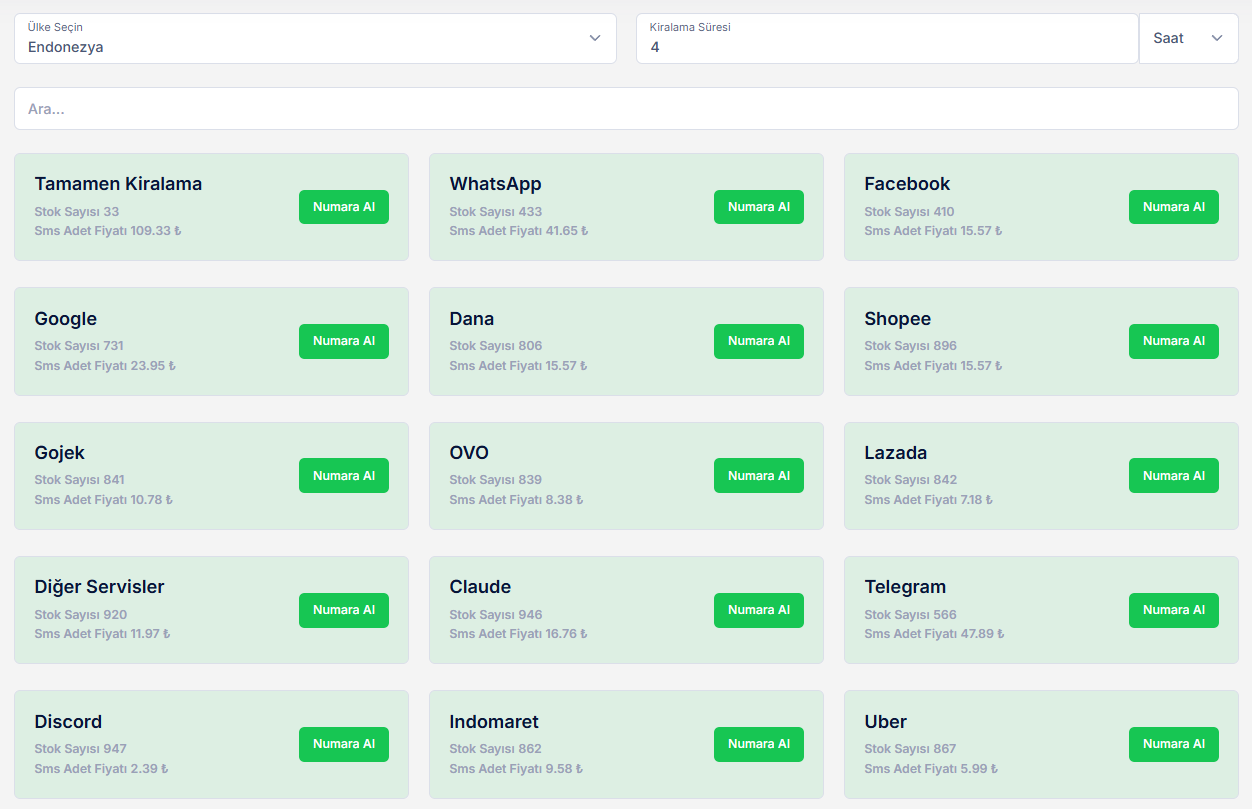The image size is (1252, 809).
Task: Click Numara Al for Tamamen Kiralama
Action: pyautogui.click(x=343, y=207)
